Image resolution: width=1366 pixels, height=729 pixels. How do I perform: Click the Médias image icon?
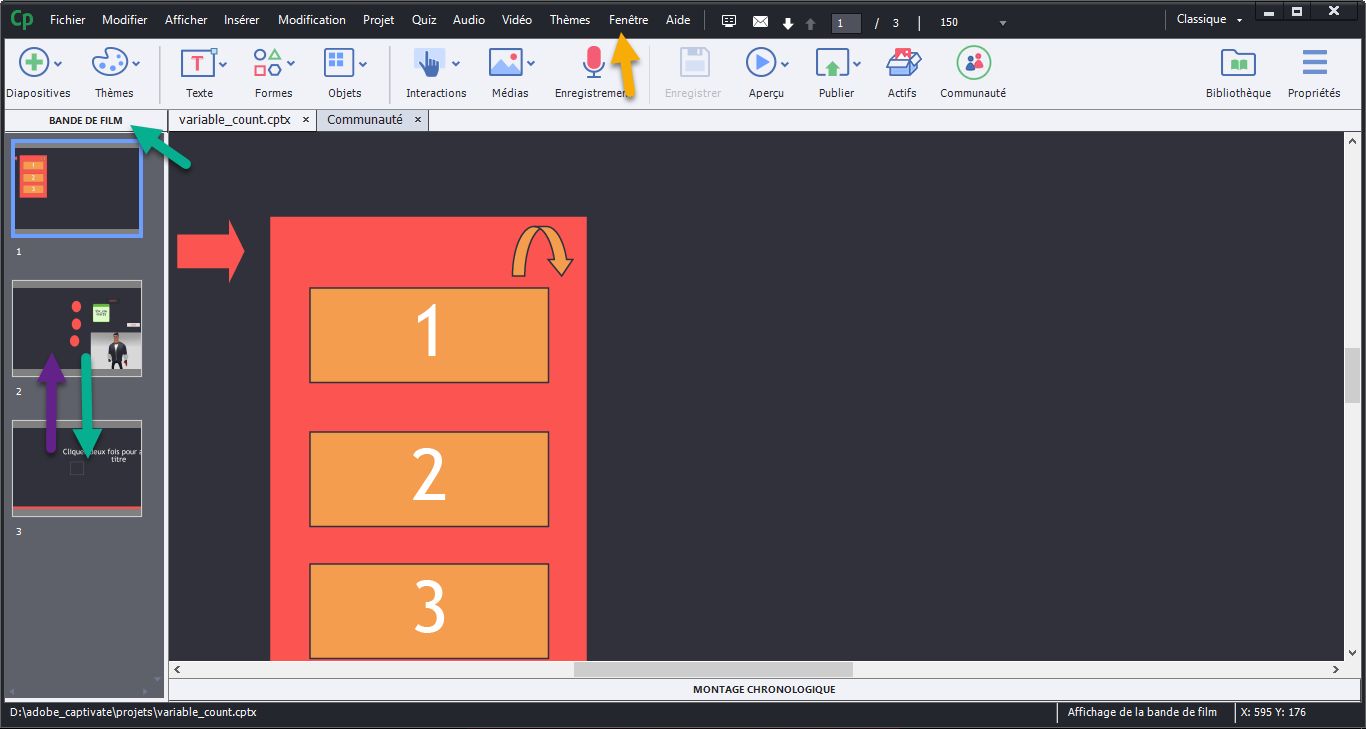505,63
